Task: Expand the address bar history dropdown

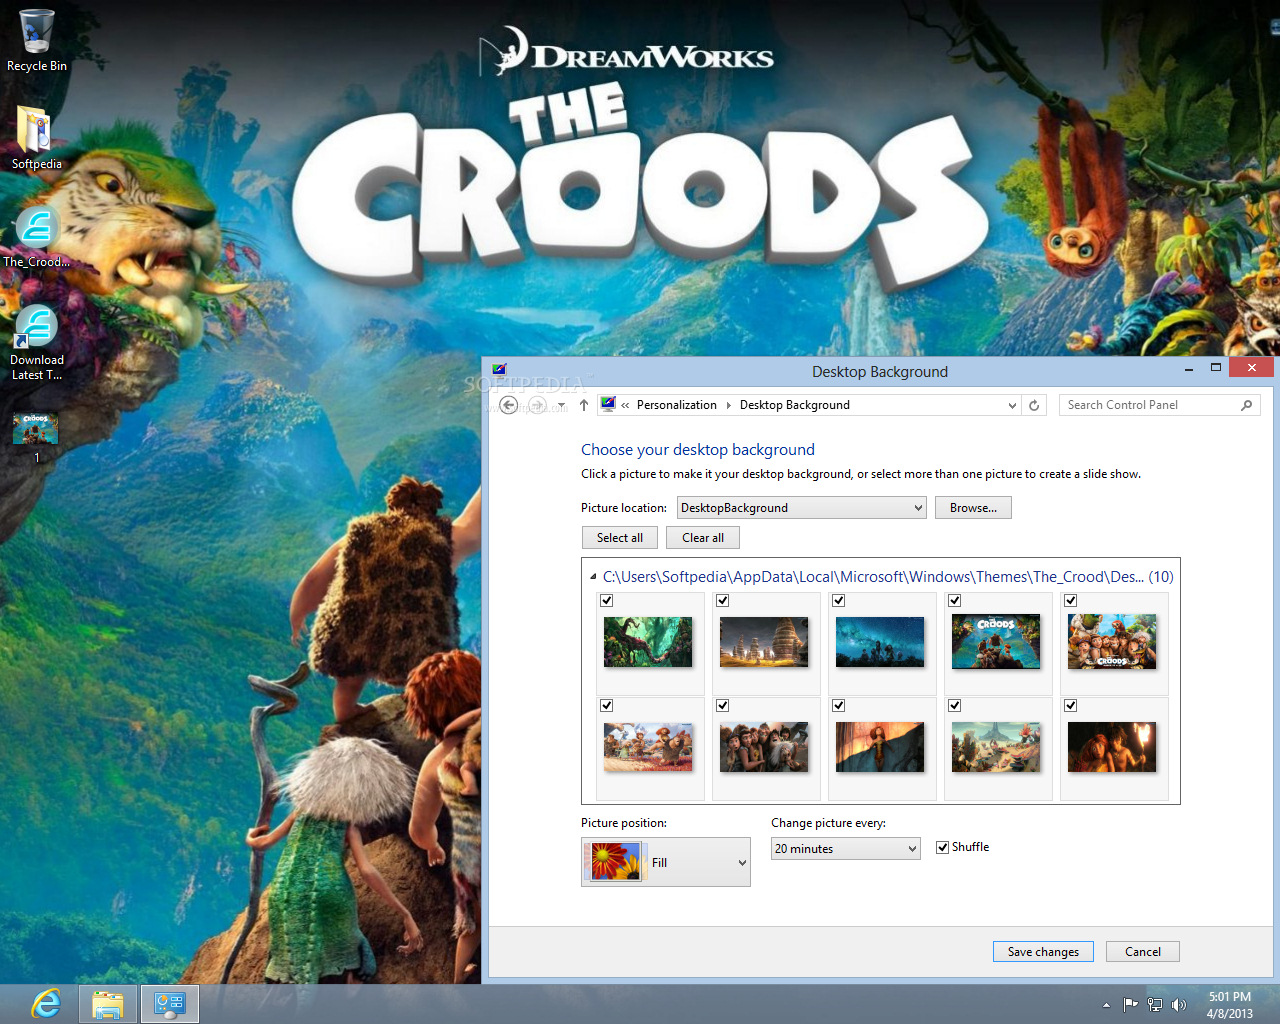Action: (x=1012, y=405)
